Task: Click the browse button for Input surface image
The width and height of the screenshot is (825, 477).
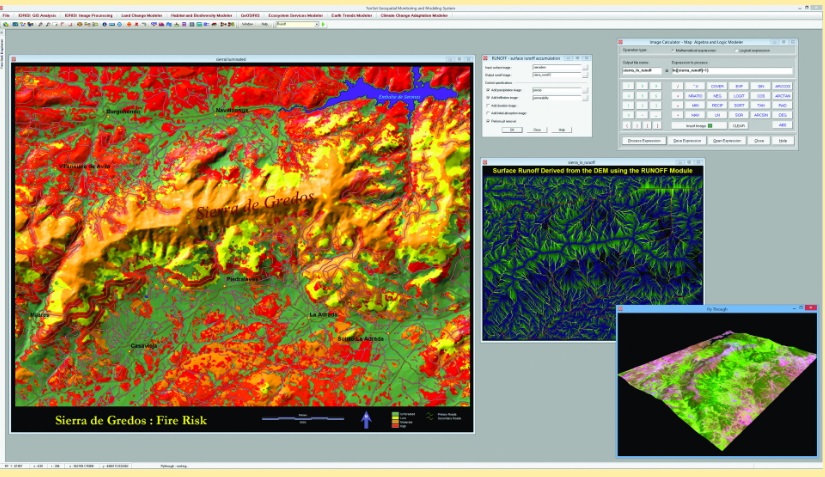Action: [x=585, y=67]
